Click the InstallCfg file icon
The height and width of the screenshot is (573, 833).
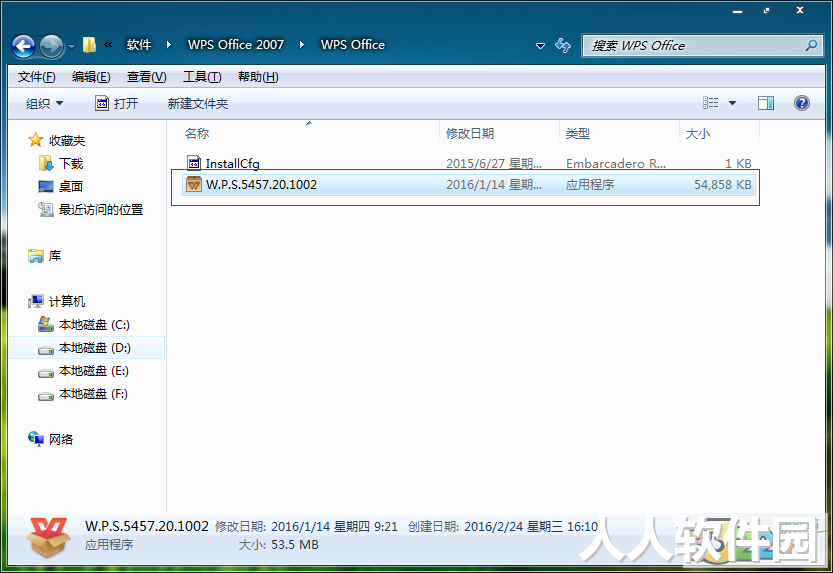(194, 163)
